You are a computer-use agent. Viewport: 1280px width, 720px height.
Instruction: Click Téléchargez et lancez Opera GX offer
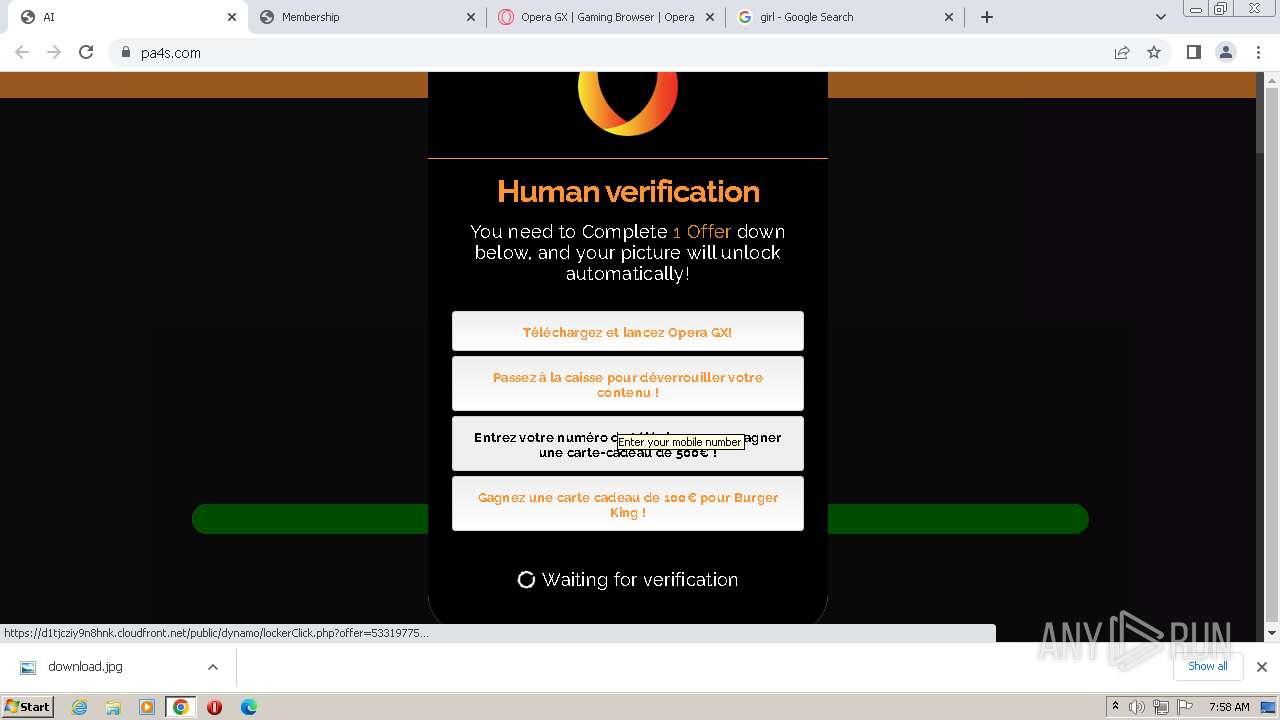[x=627, y=332]
